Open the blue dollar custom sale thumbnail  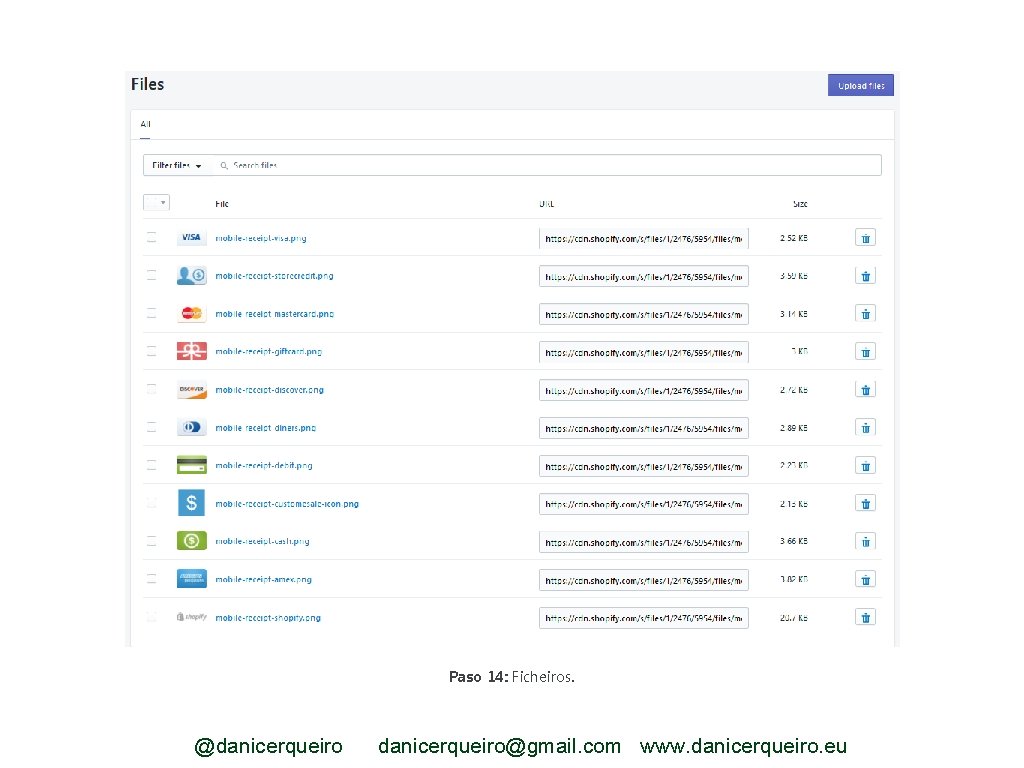[x=191, y=503]
